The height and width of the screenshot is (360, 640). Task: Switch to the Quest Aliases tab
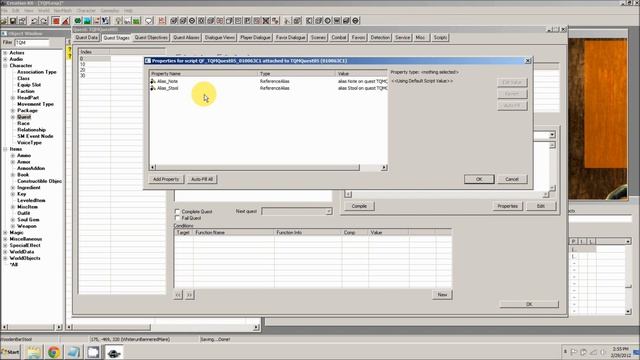186,38
